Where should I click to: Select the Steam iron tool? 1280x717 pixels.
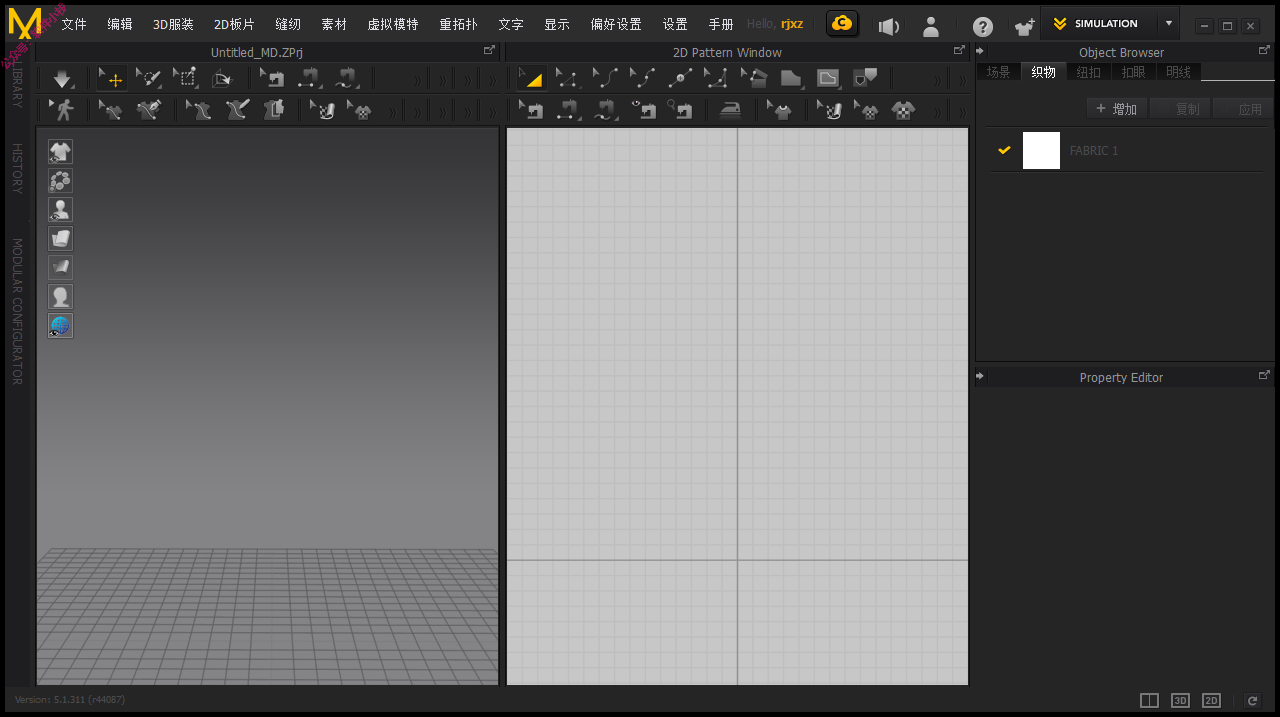[x=731, y=110]
